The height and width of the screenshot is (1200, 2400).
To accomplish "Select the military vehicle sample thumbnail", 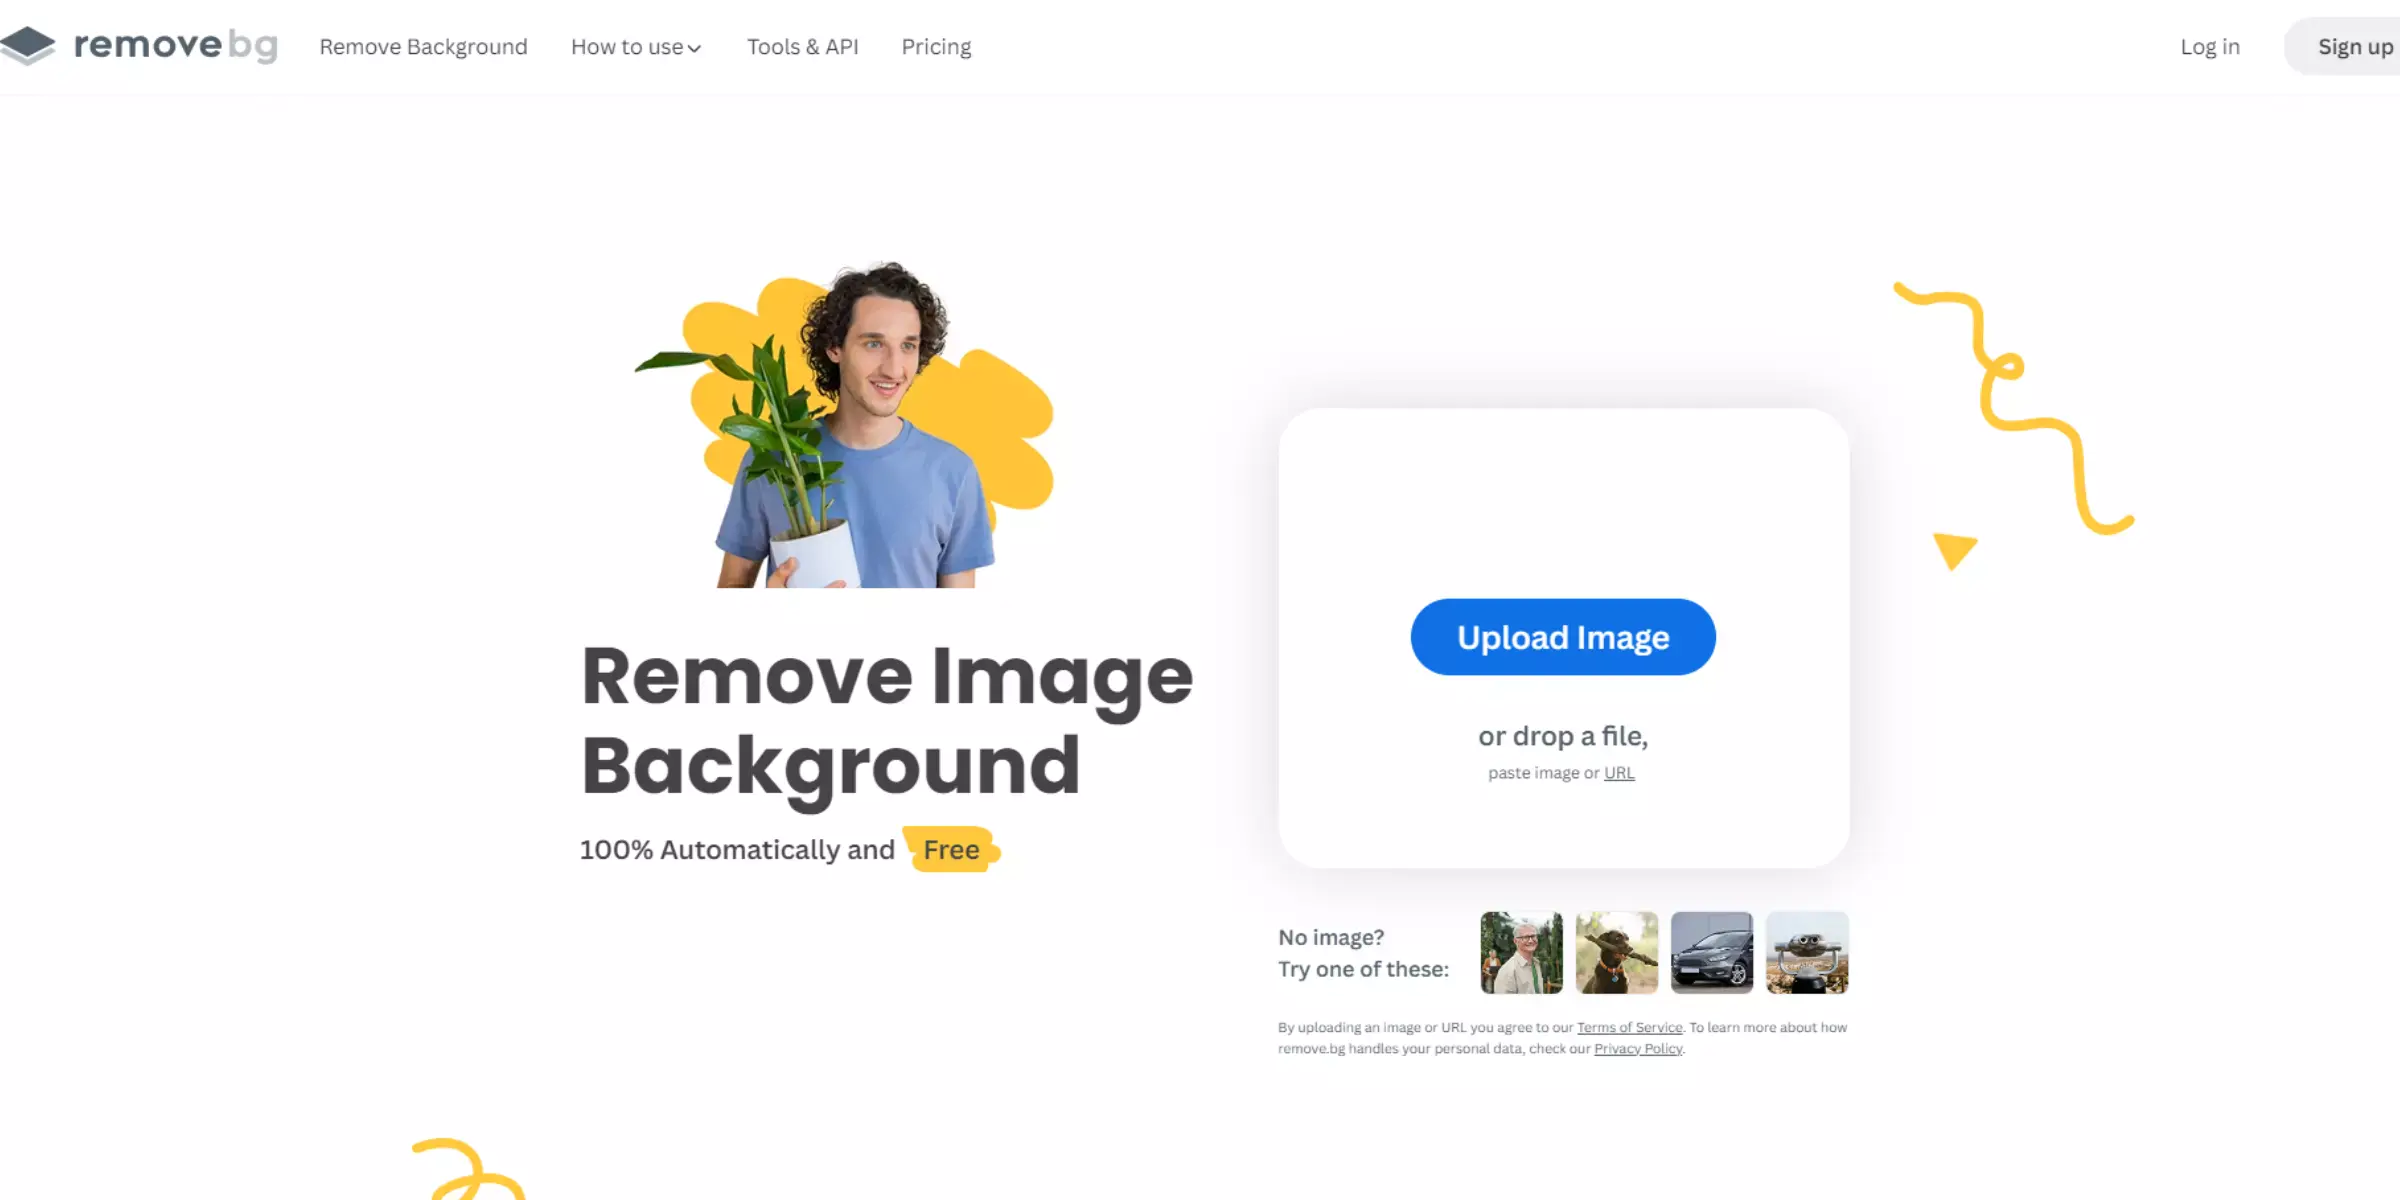I will point(1808,952).
